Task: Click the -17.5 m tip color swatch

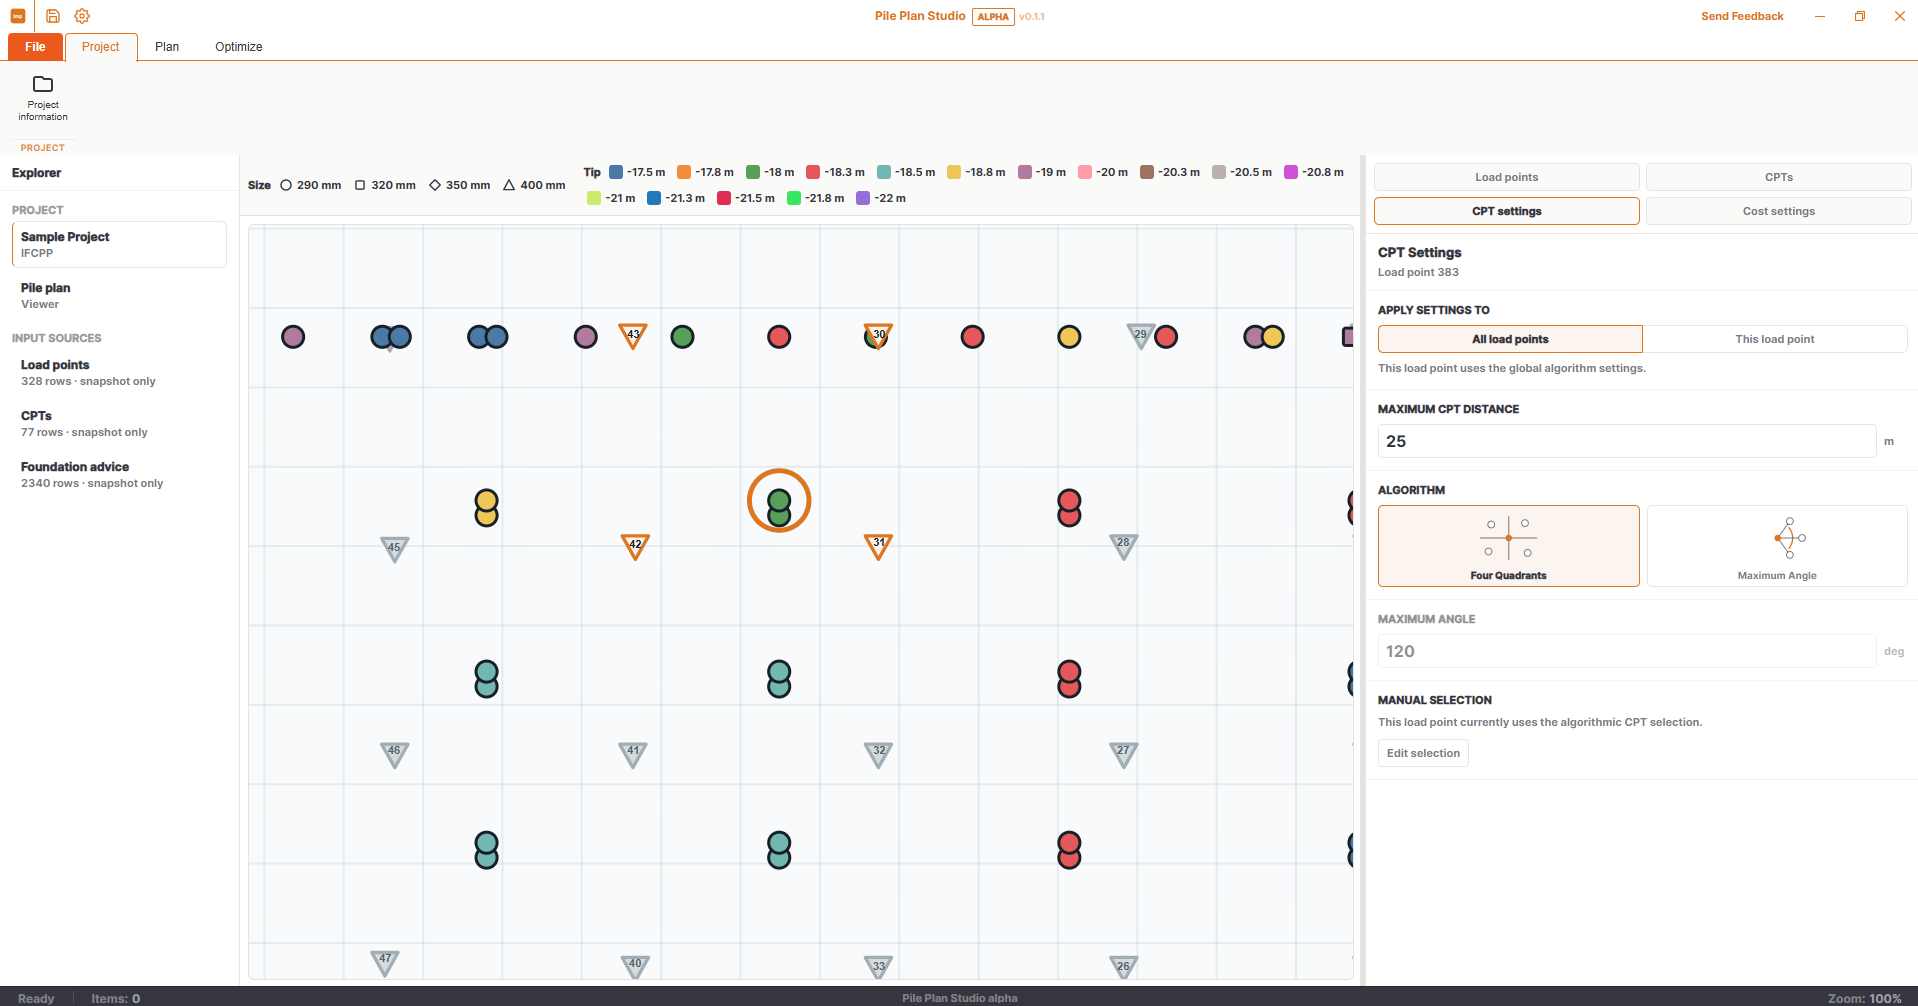Action: pos(616,172)
